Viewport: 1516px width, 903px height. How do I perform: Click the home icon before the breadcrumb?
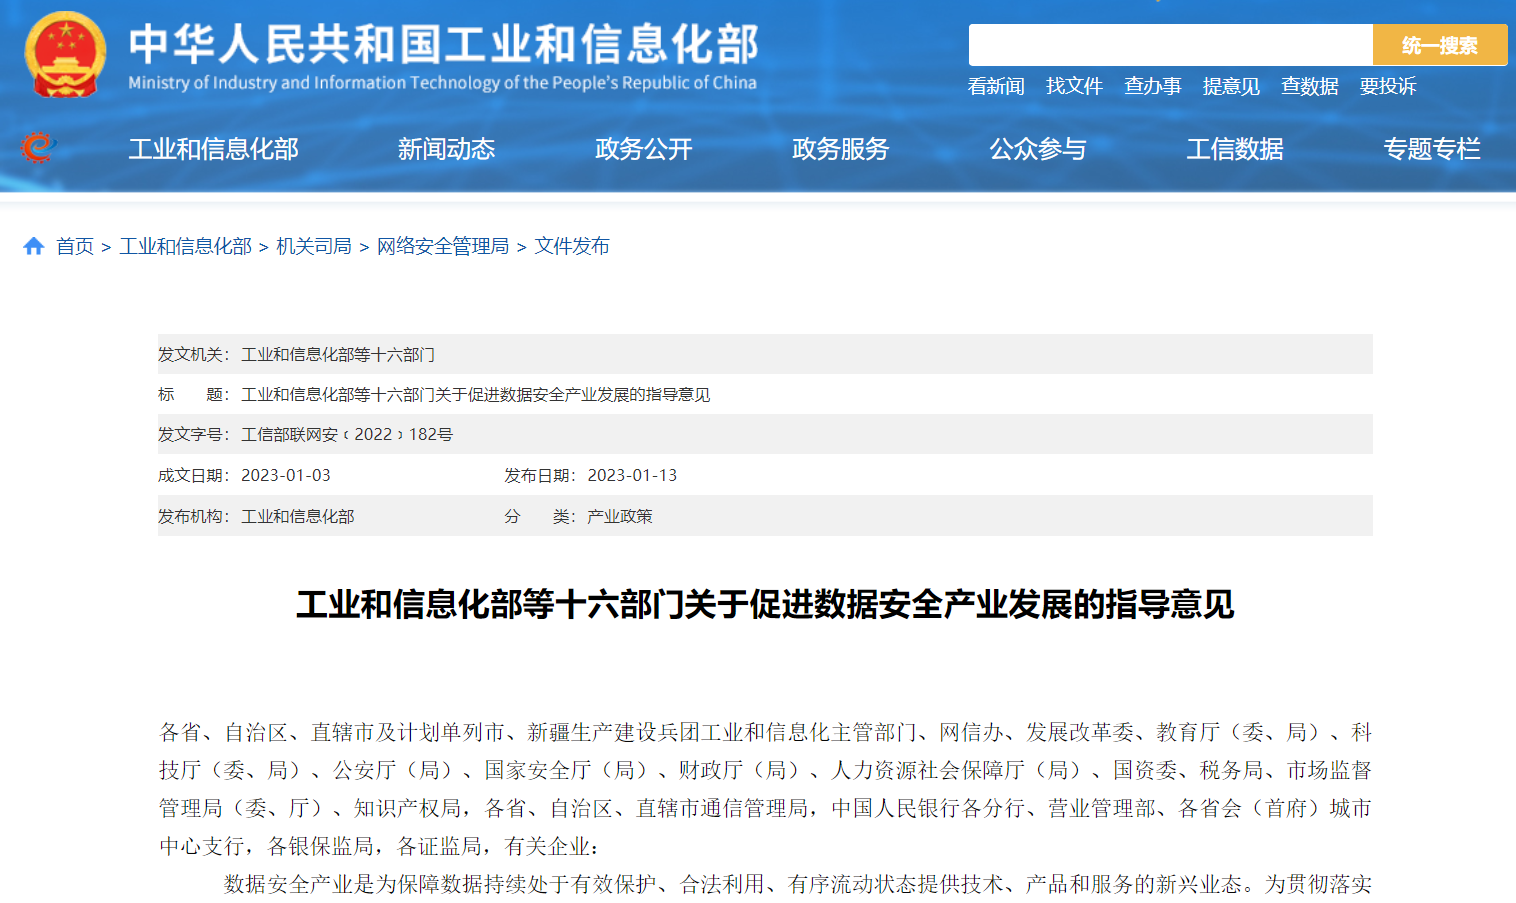33,245
